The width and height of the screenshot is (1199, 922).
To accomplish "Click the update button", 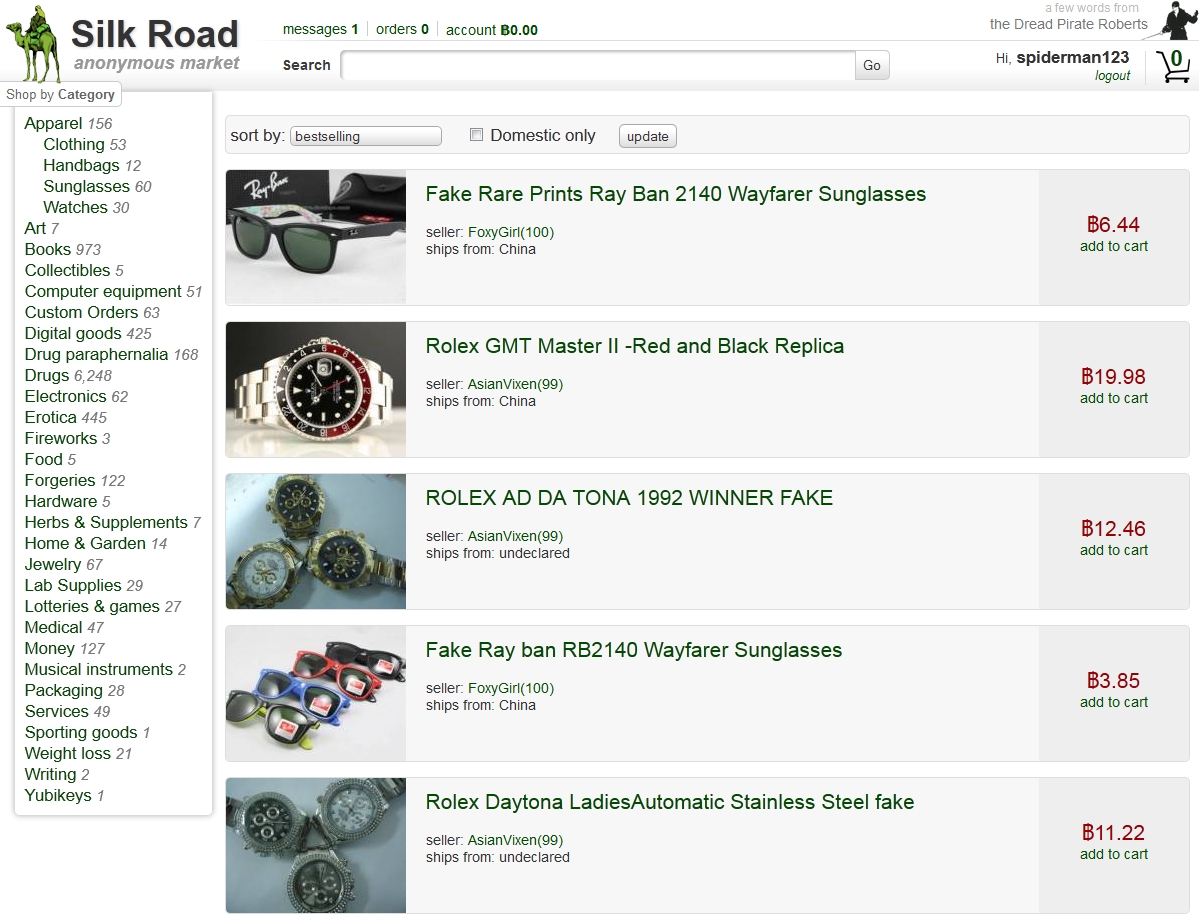I will tap(648, 136).
